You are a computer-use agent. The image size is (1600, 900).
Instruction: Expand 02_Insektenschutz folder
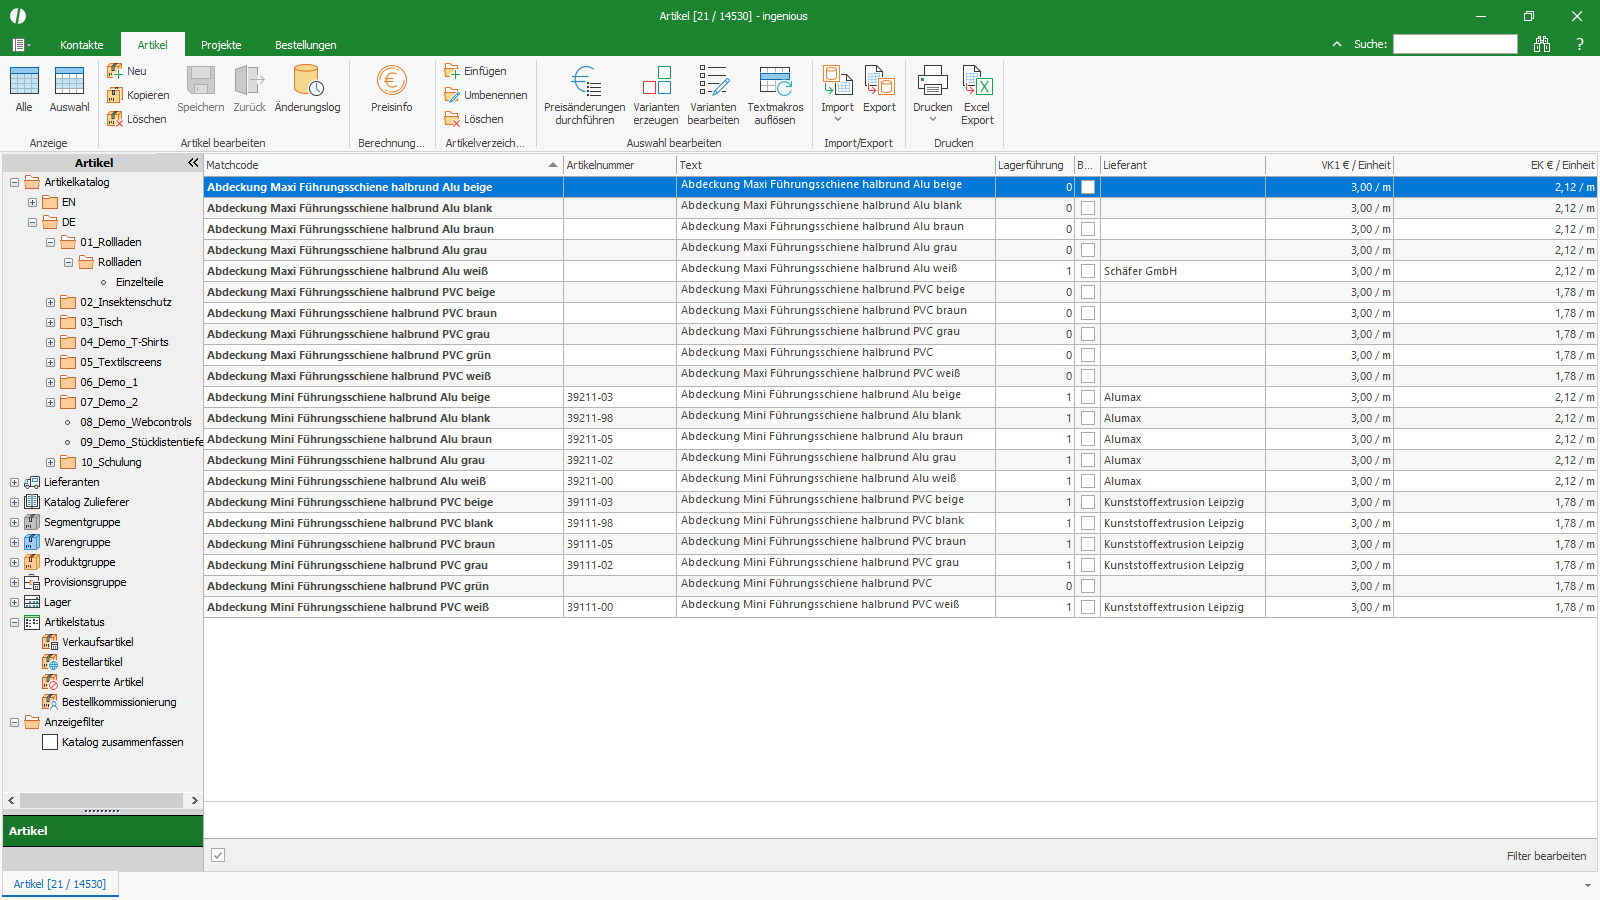pyautogui.click(x=50, y=302)
